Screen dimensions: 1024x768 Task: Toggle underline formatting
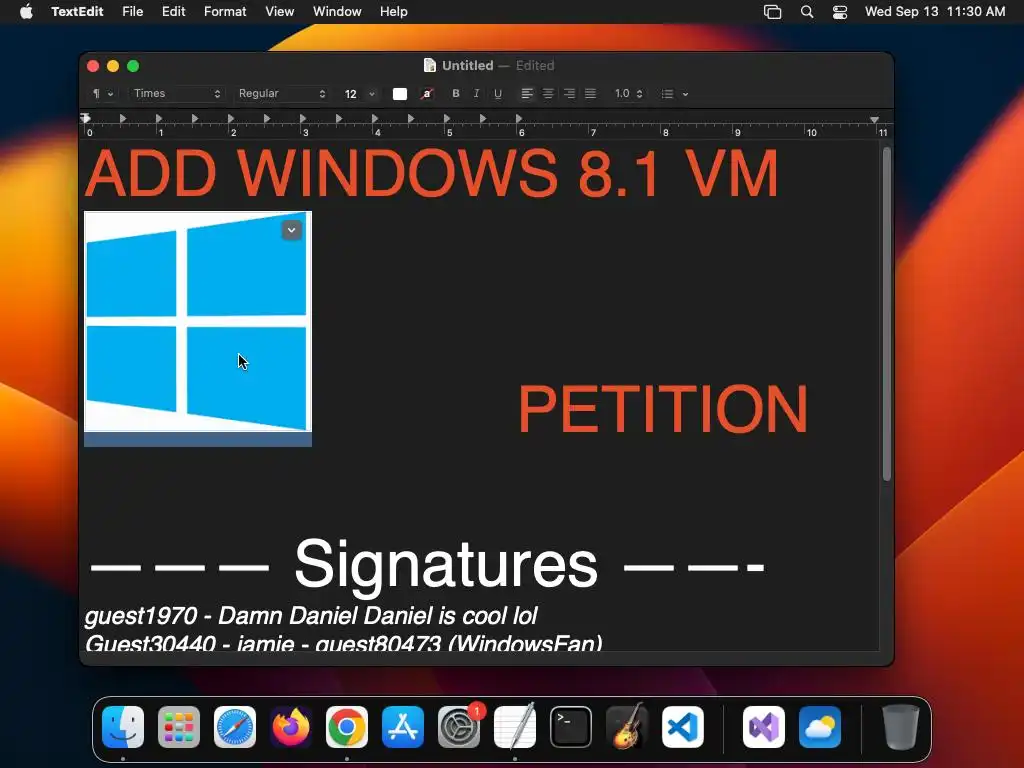498,94
